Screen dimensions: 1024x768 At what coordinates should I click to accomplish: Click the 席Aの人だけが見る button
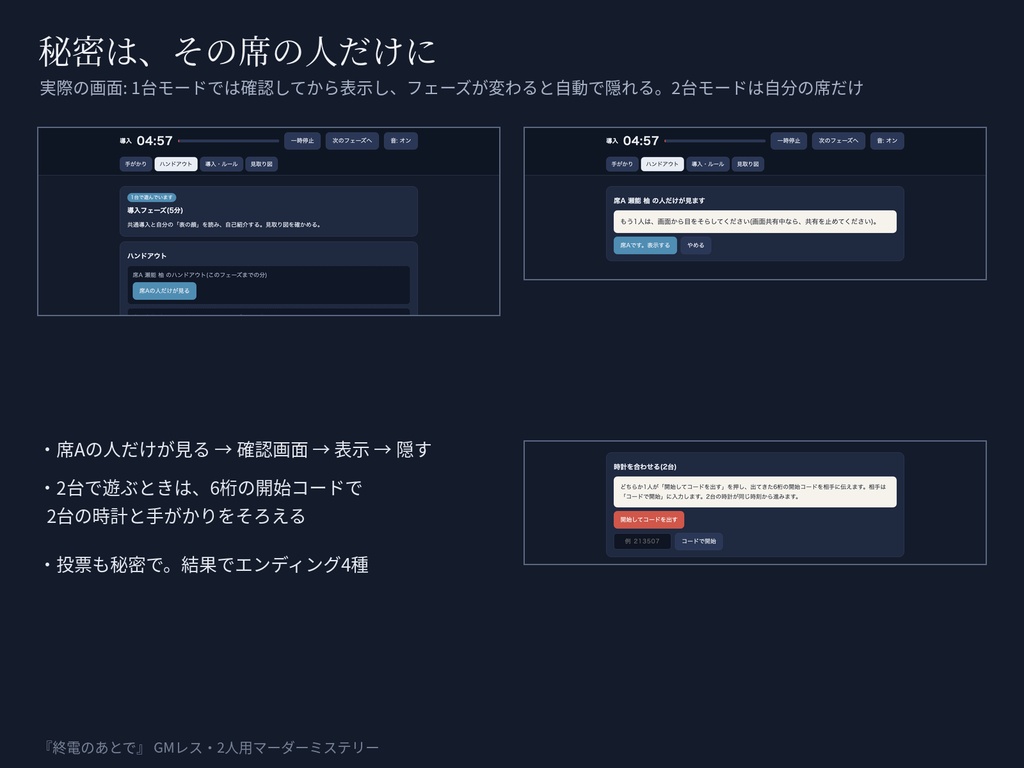tap(165, 291)
